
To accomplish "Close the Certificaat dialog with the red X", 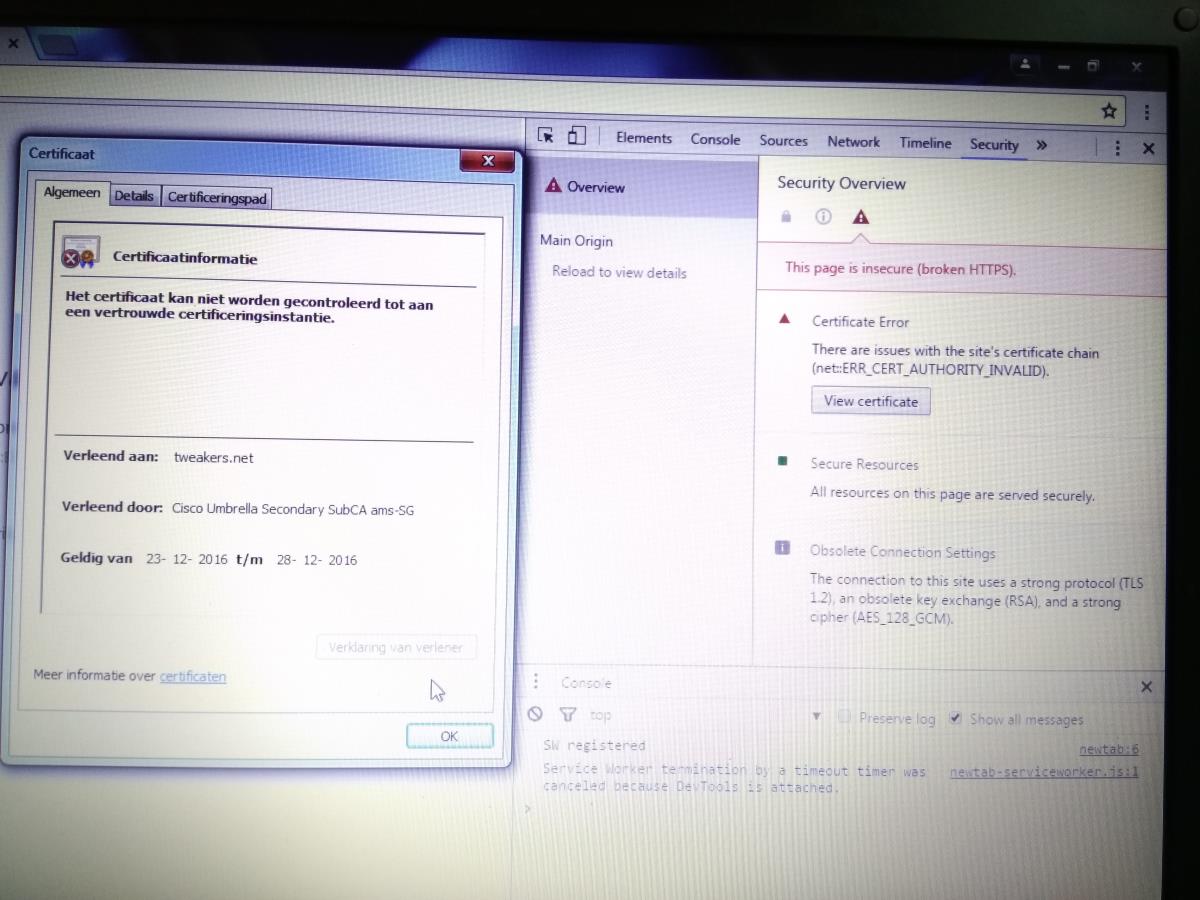I will [x=488, y=160].
